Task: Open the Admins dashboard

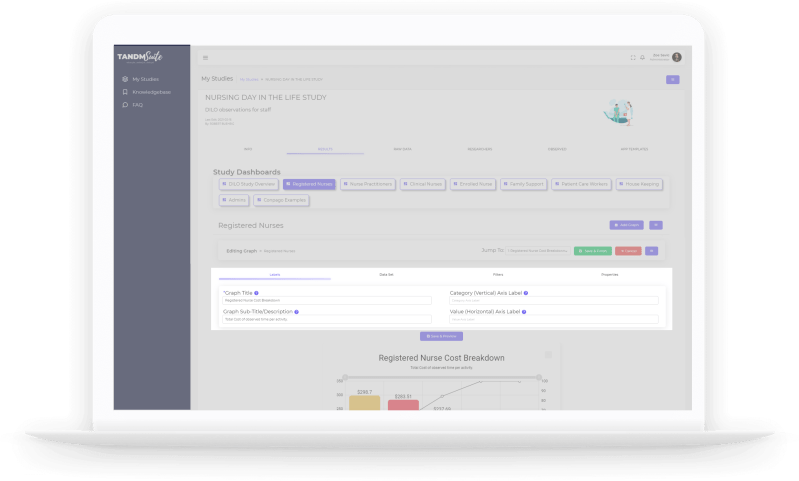Action: click(234, 200)
